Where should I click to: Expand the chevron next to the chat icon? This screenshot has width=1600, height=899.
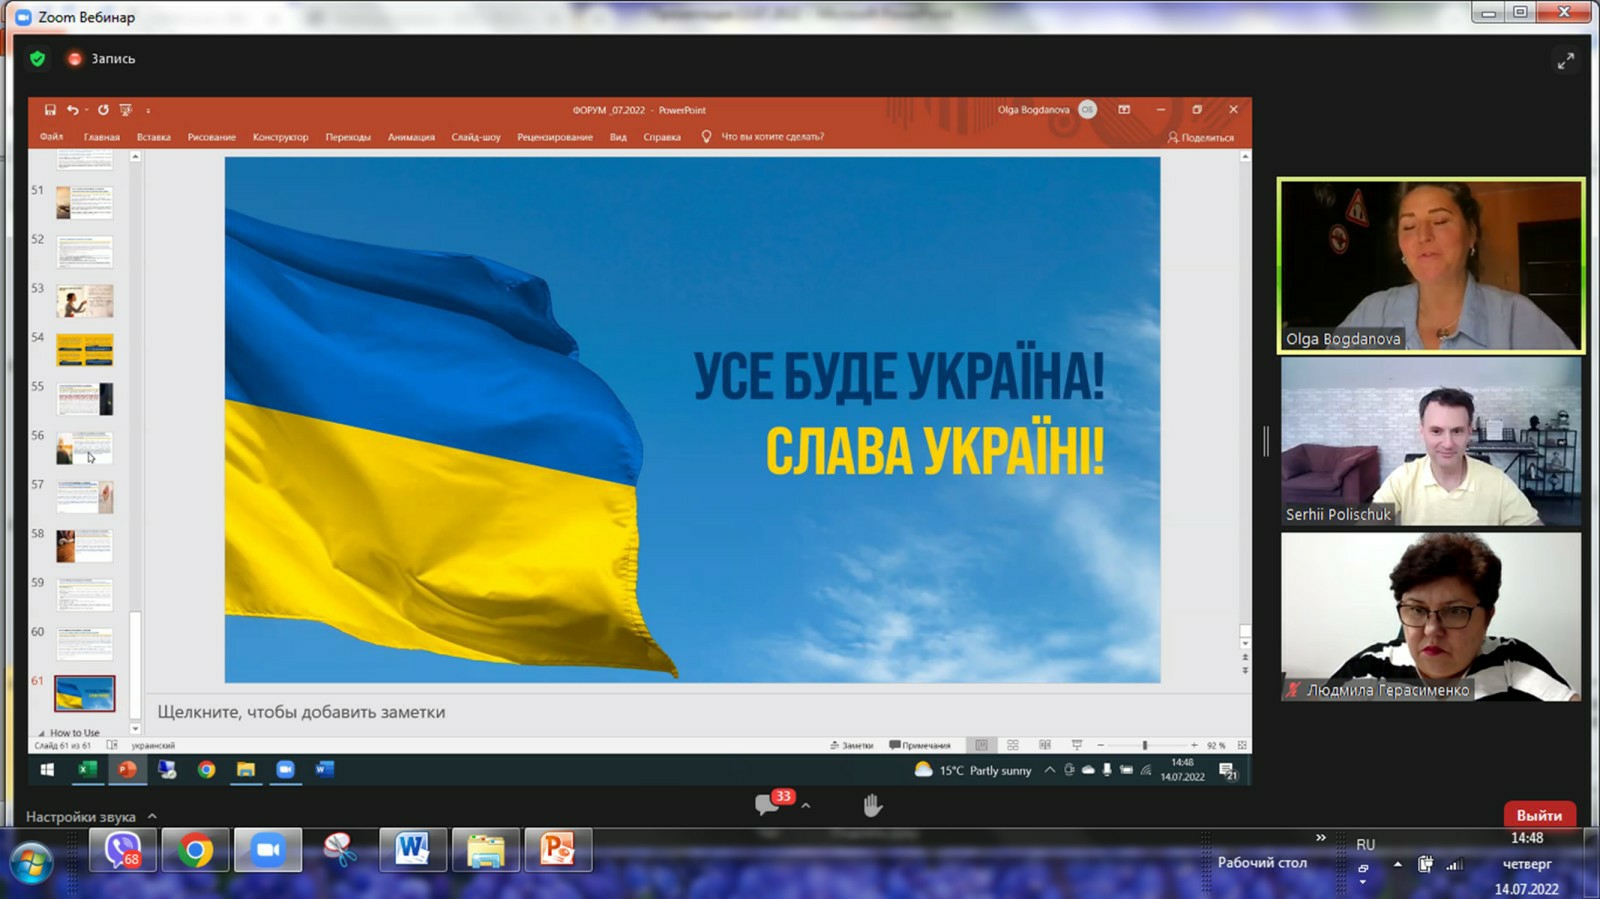pyautogui.click(x=806, y=805)
